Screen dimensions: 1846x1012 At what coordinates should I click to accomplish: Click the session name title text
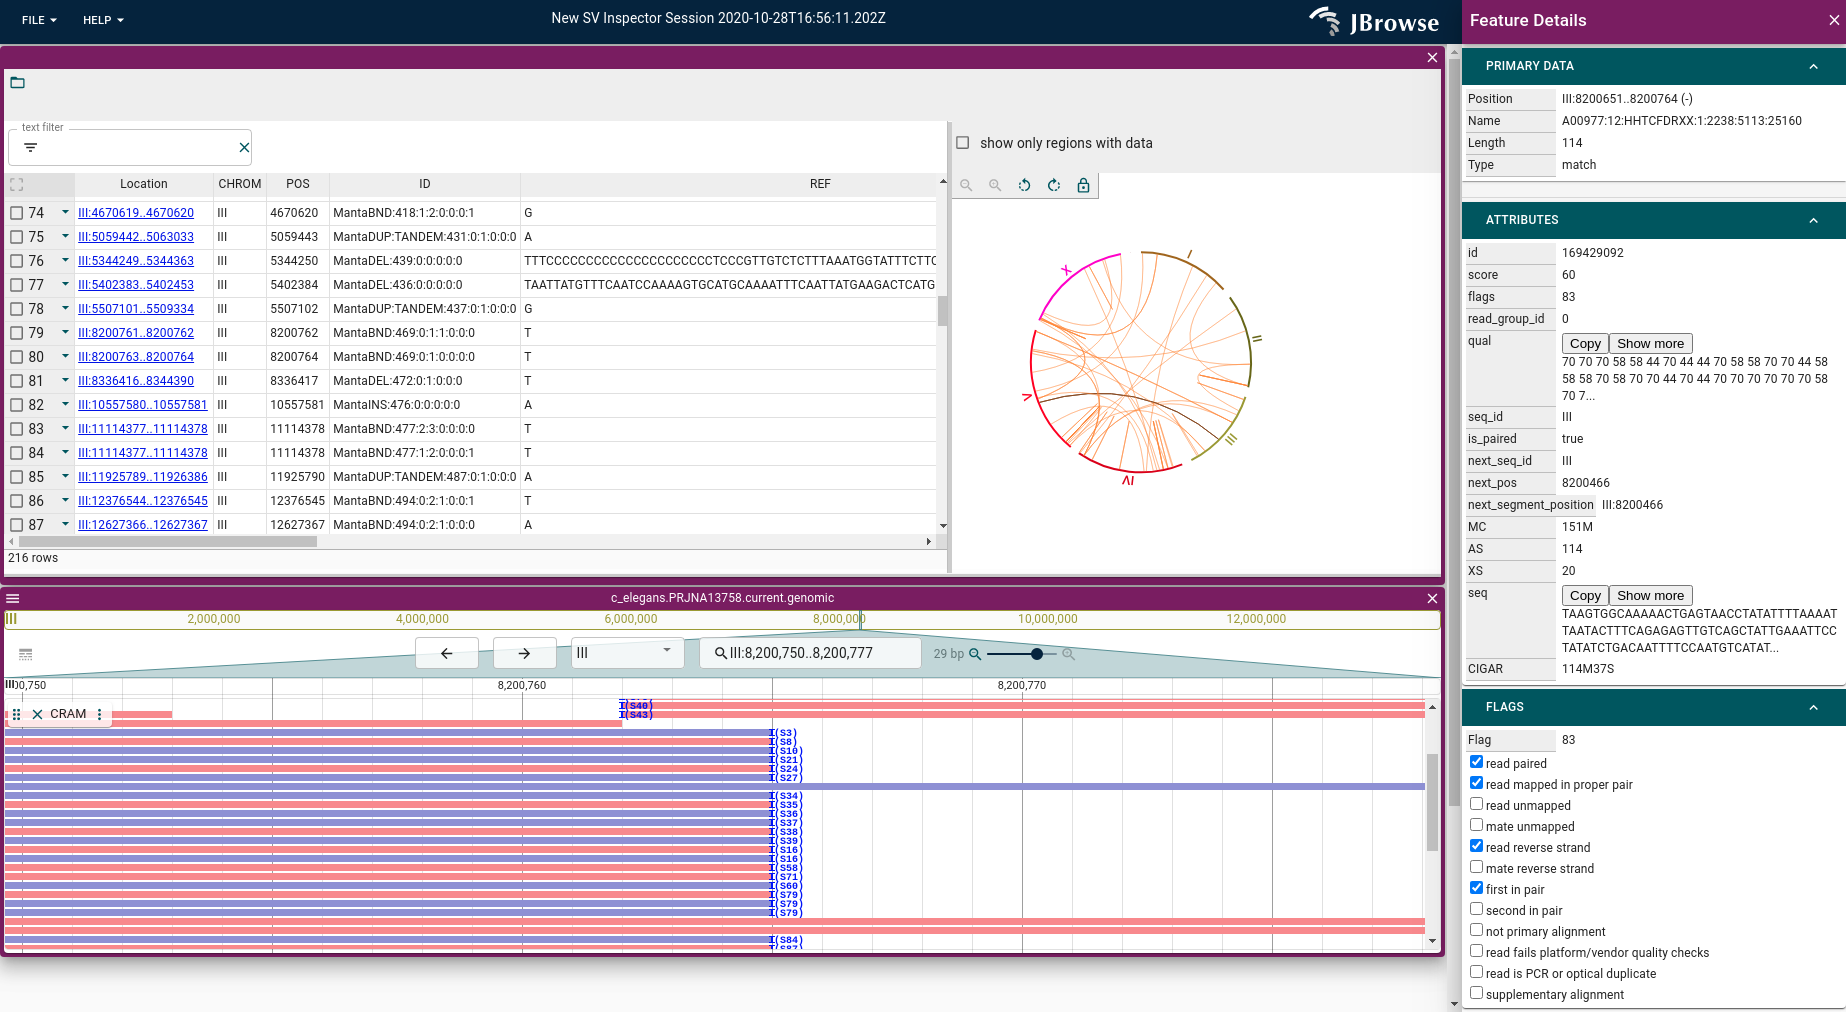719,18
